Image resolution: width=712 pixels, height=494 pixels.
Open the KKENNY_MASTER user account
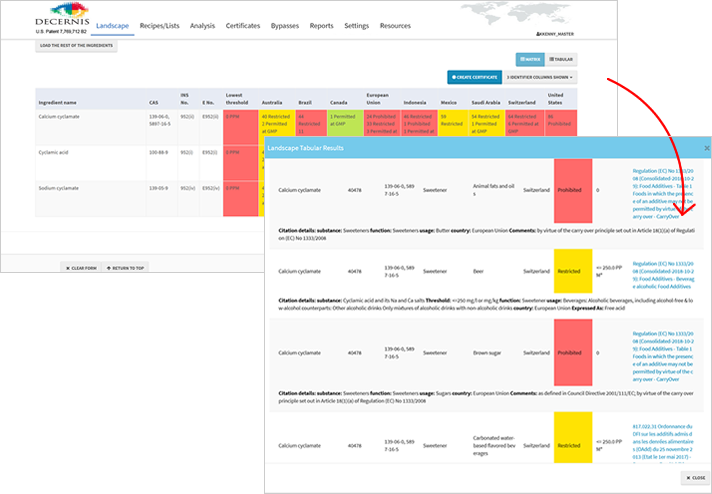click(554, 34)
